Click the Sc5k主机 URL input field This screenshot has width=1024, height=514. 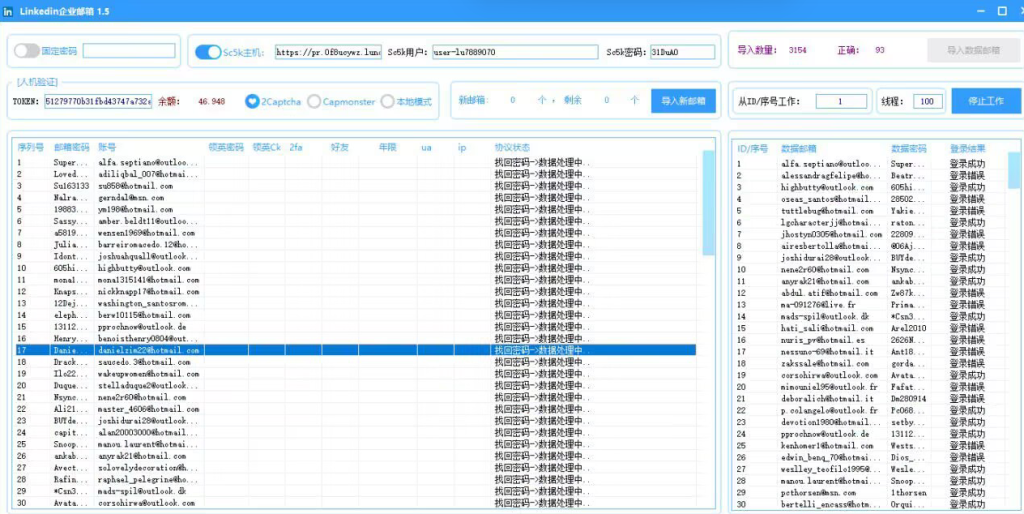327,52
